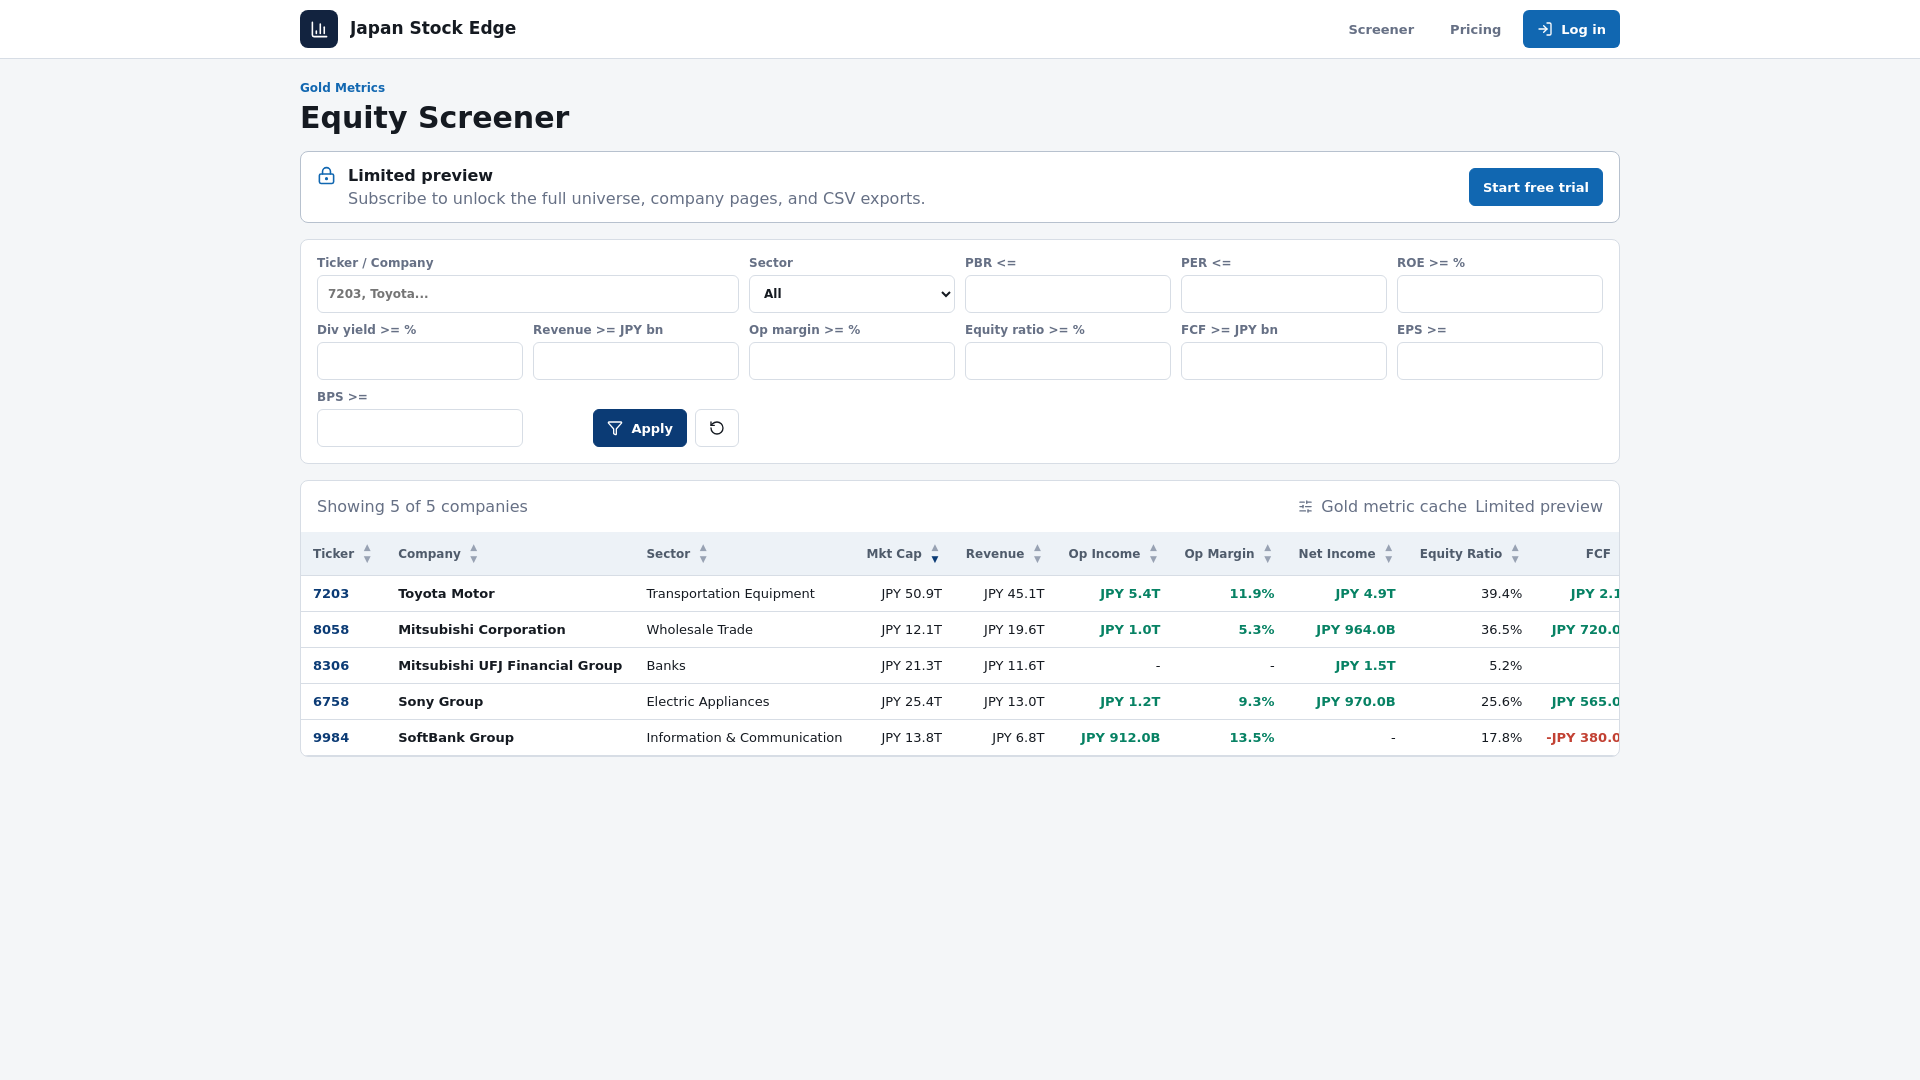Click the Gold metric cache sliders icon

1305,507
